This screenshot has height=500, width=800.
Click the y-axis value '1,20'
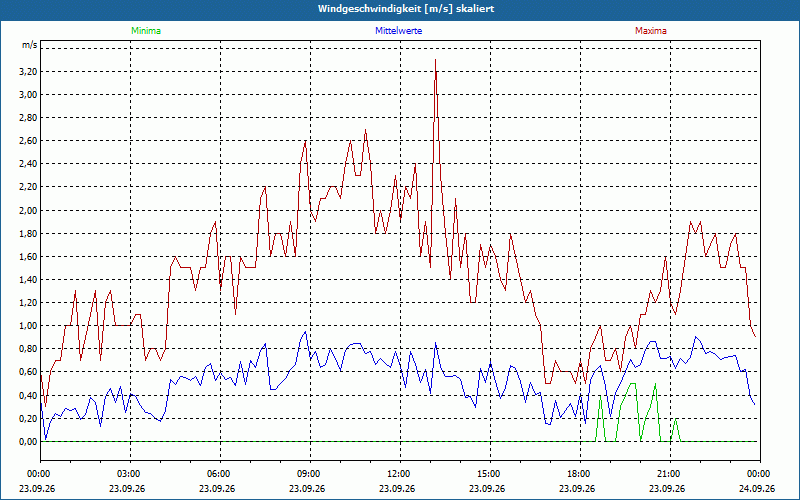(28, 303)
